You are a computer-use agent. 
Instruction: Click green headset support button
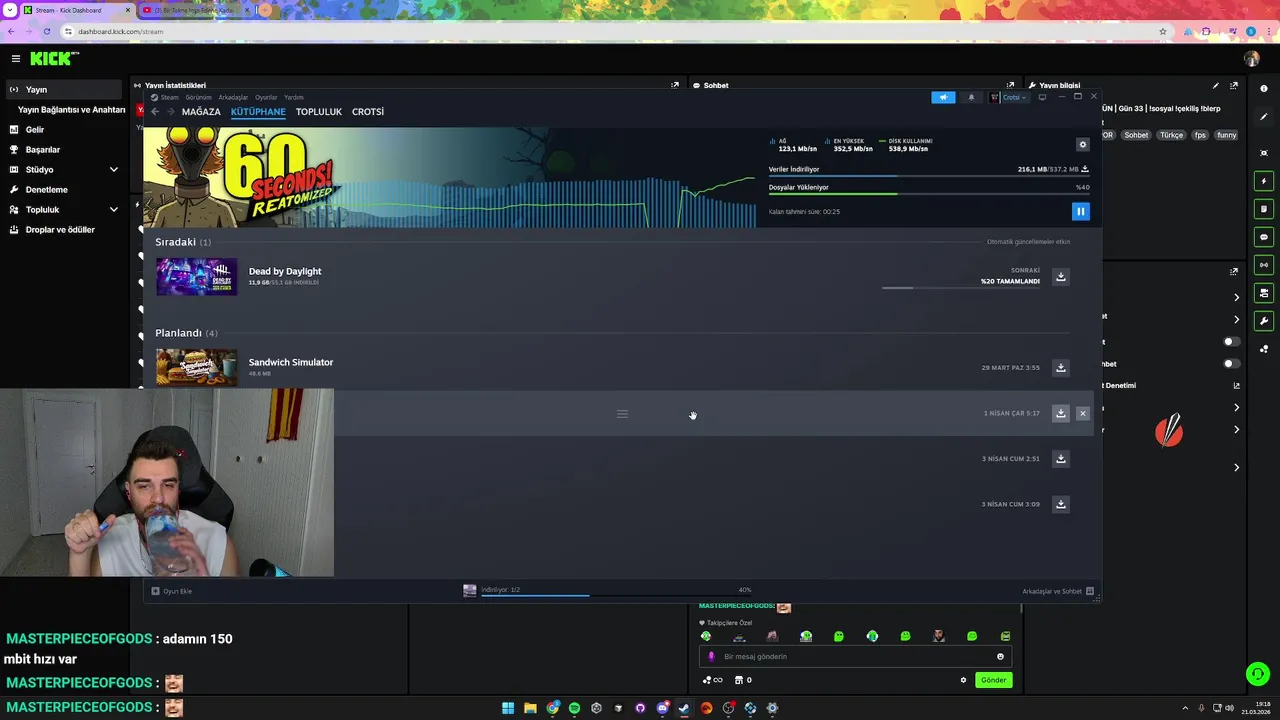[1257, 674]
